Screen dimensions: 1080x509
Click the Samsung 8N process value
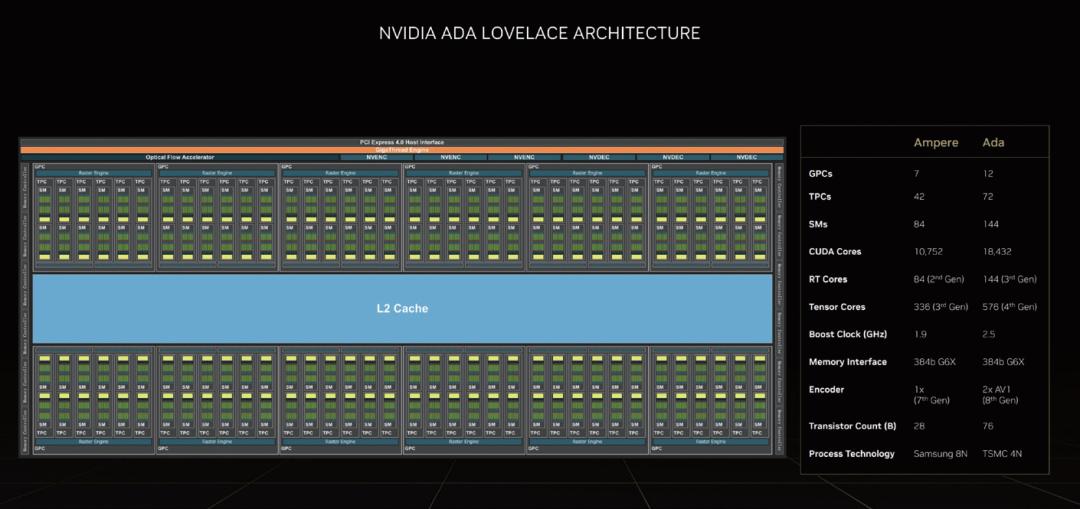pyautogui.click(x=941, y=454)
